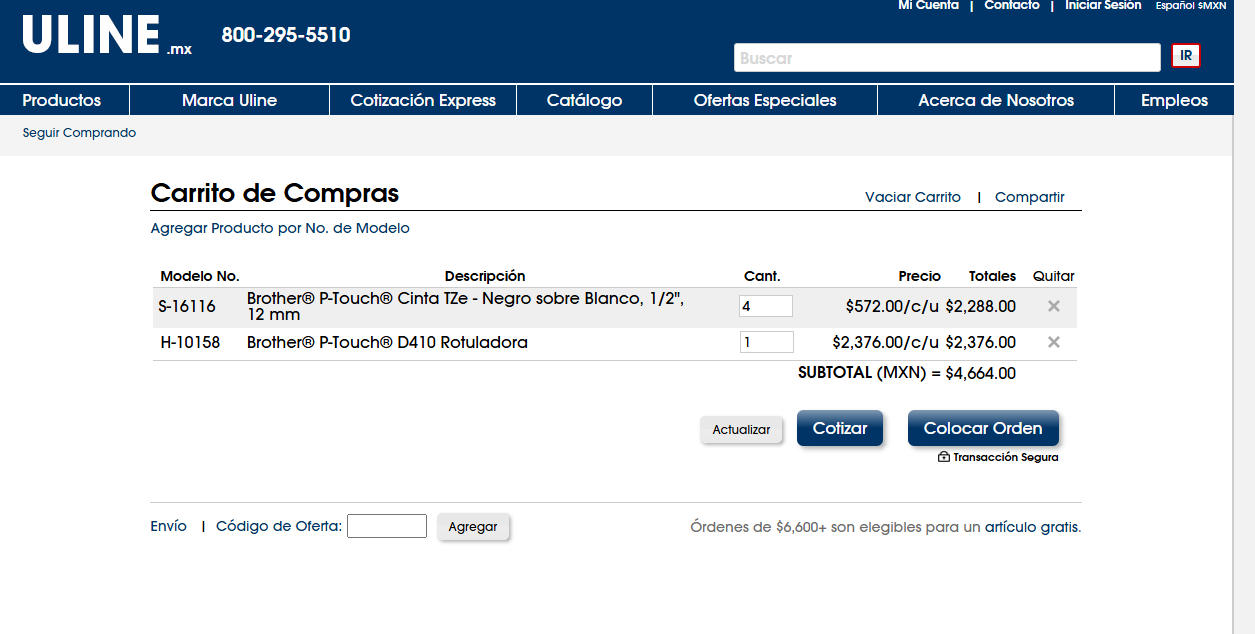Remove the Brother TZe tape item
Viewport: 1255px width, 634px height.
pos(1053,306)
